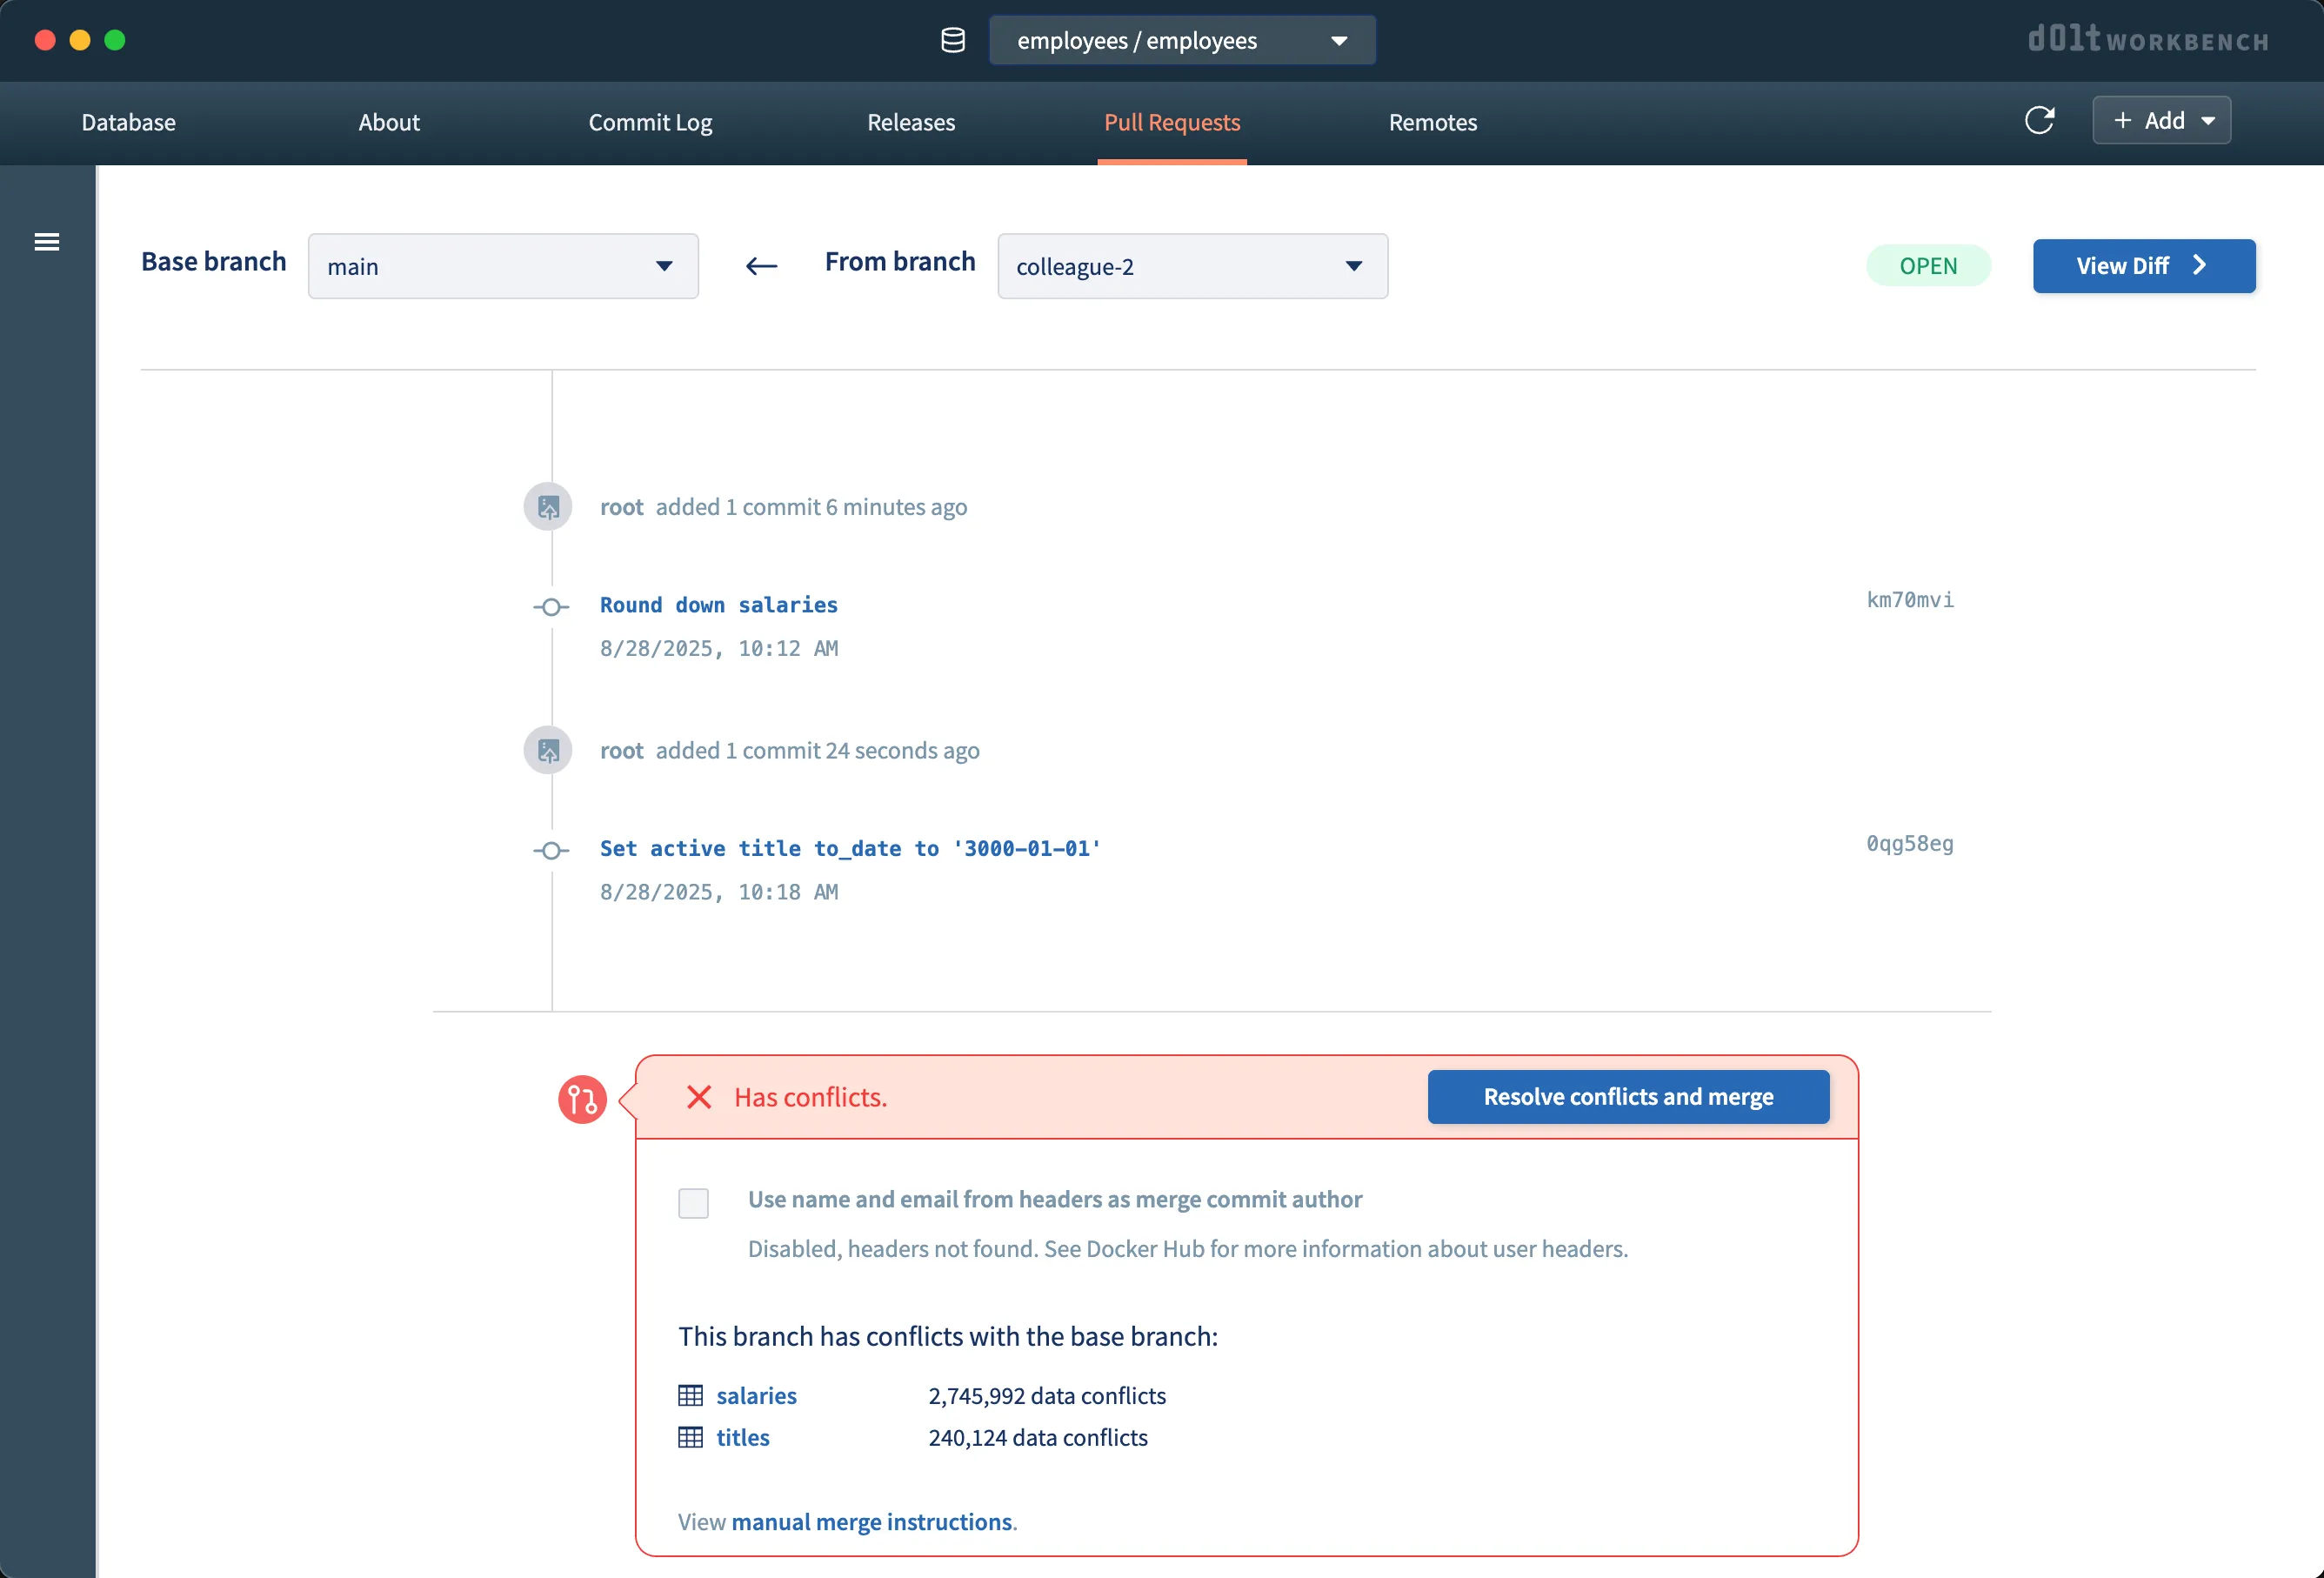Click the X icon next to 'Has conflicts'

click(698, 1097)
